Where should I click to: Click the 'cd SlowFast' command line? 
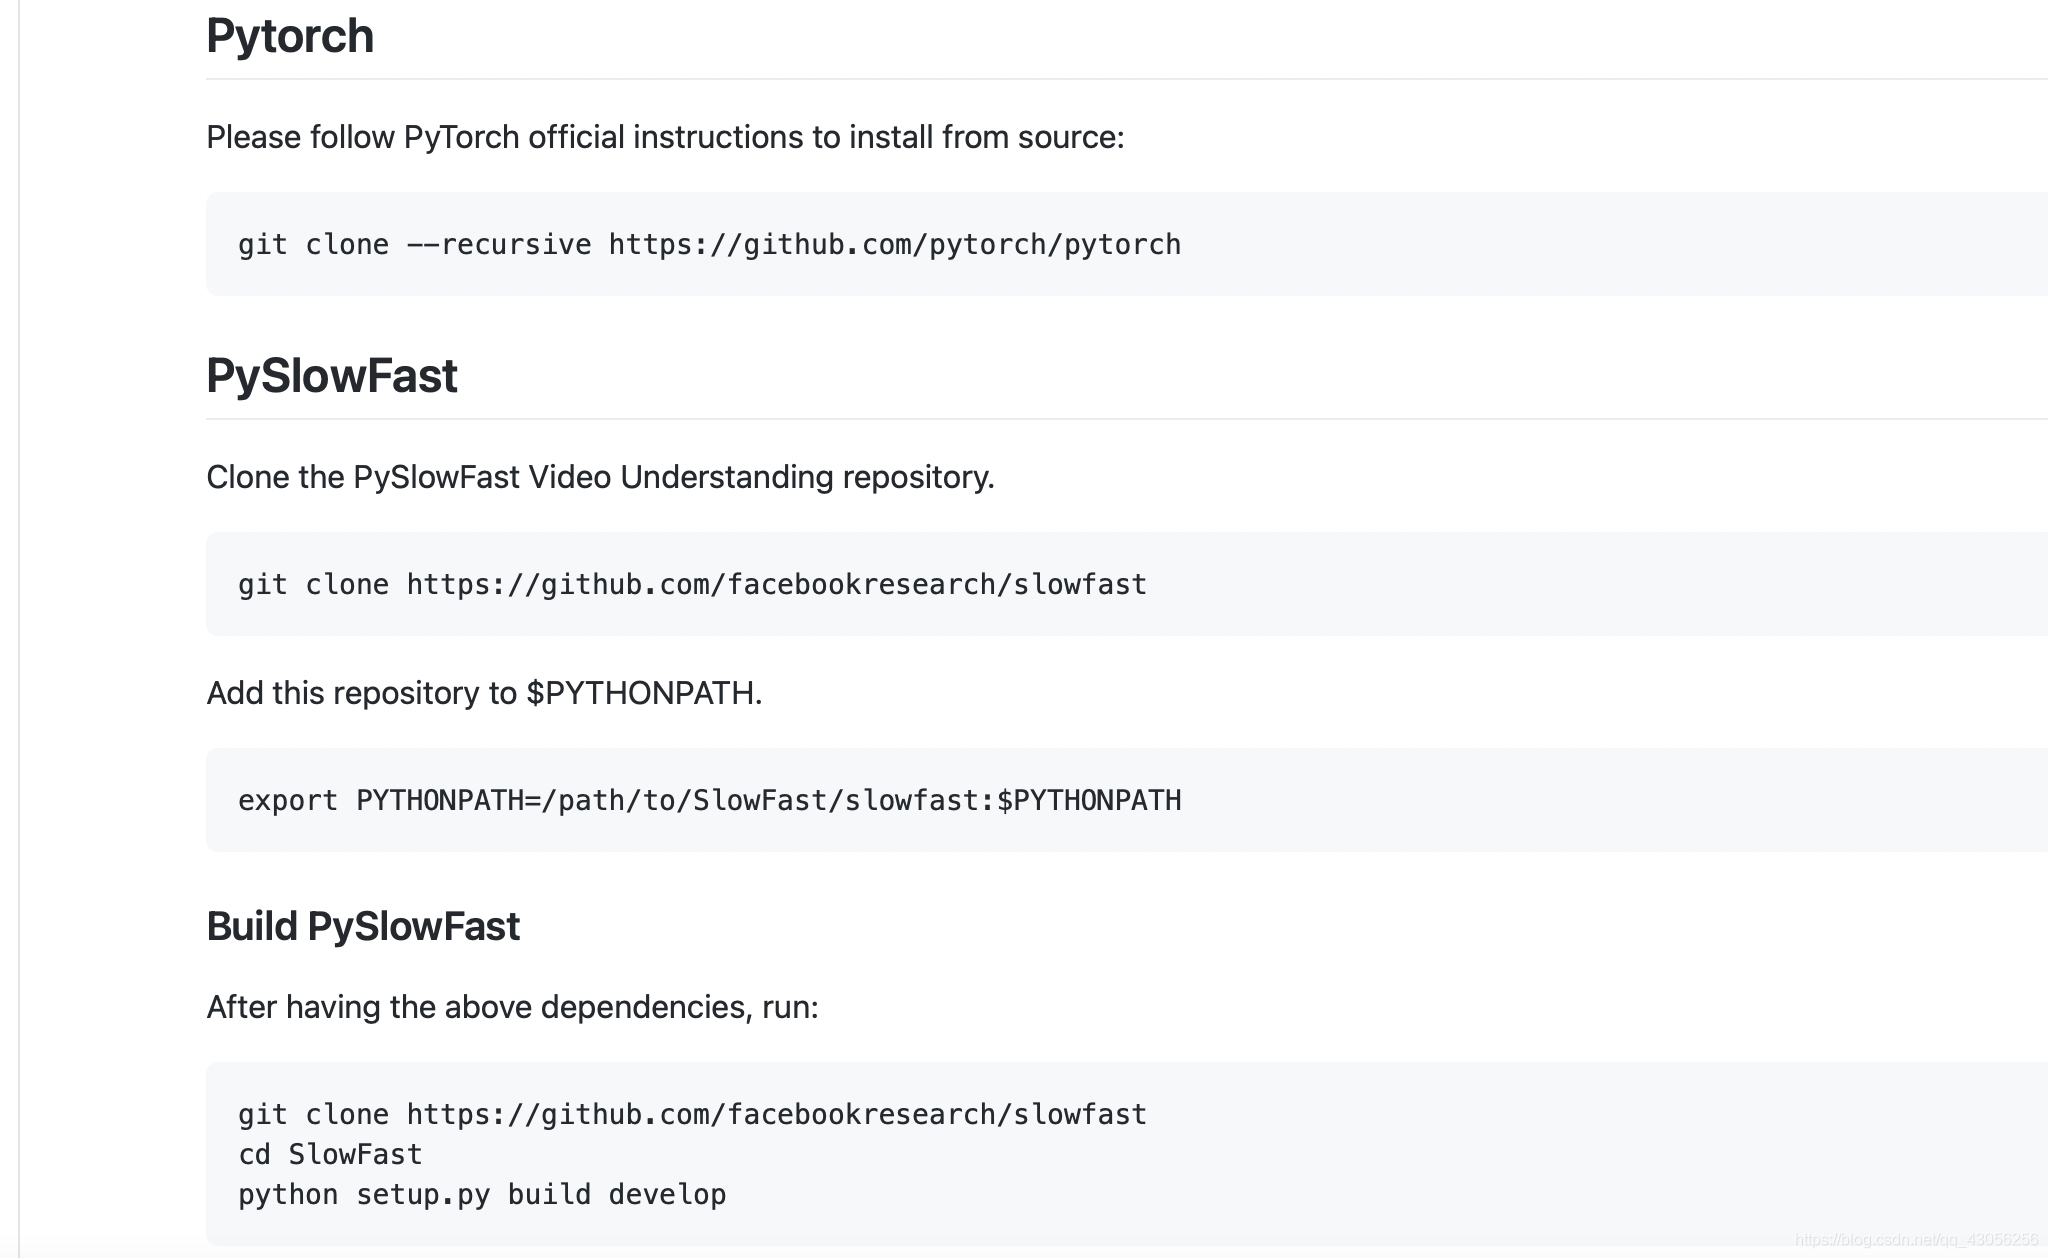tap(330, 1155)
